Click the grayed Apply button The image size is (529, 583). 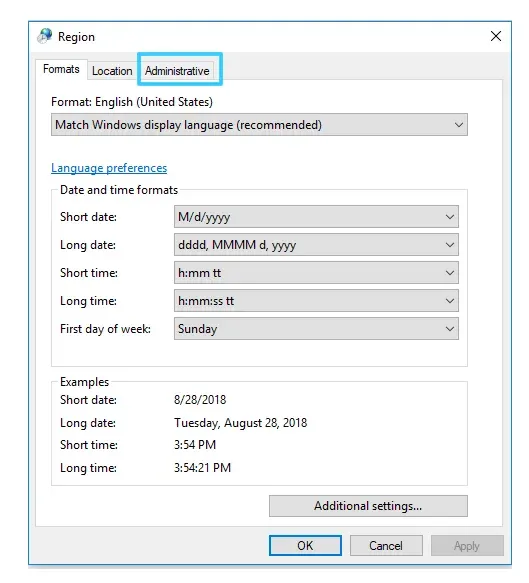[467, 545]
